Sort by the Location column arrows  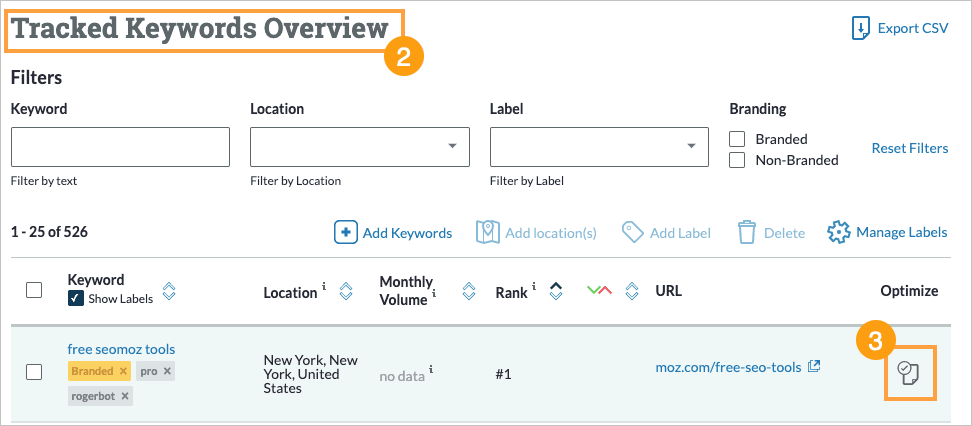pyautogui.click(x=346, y=292)
